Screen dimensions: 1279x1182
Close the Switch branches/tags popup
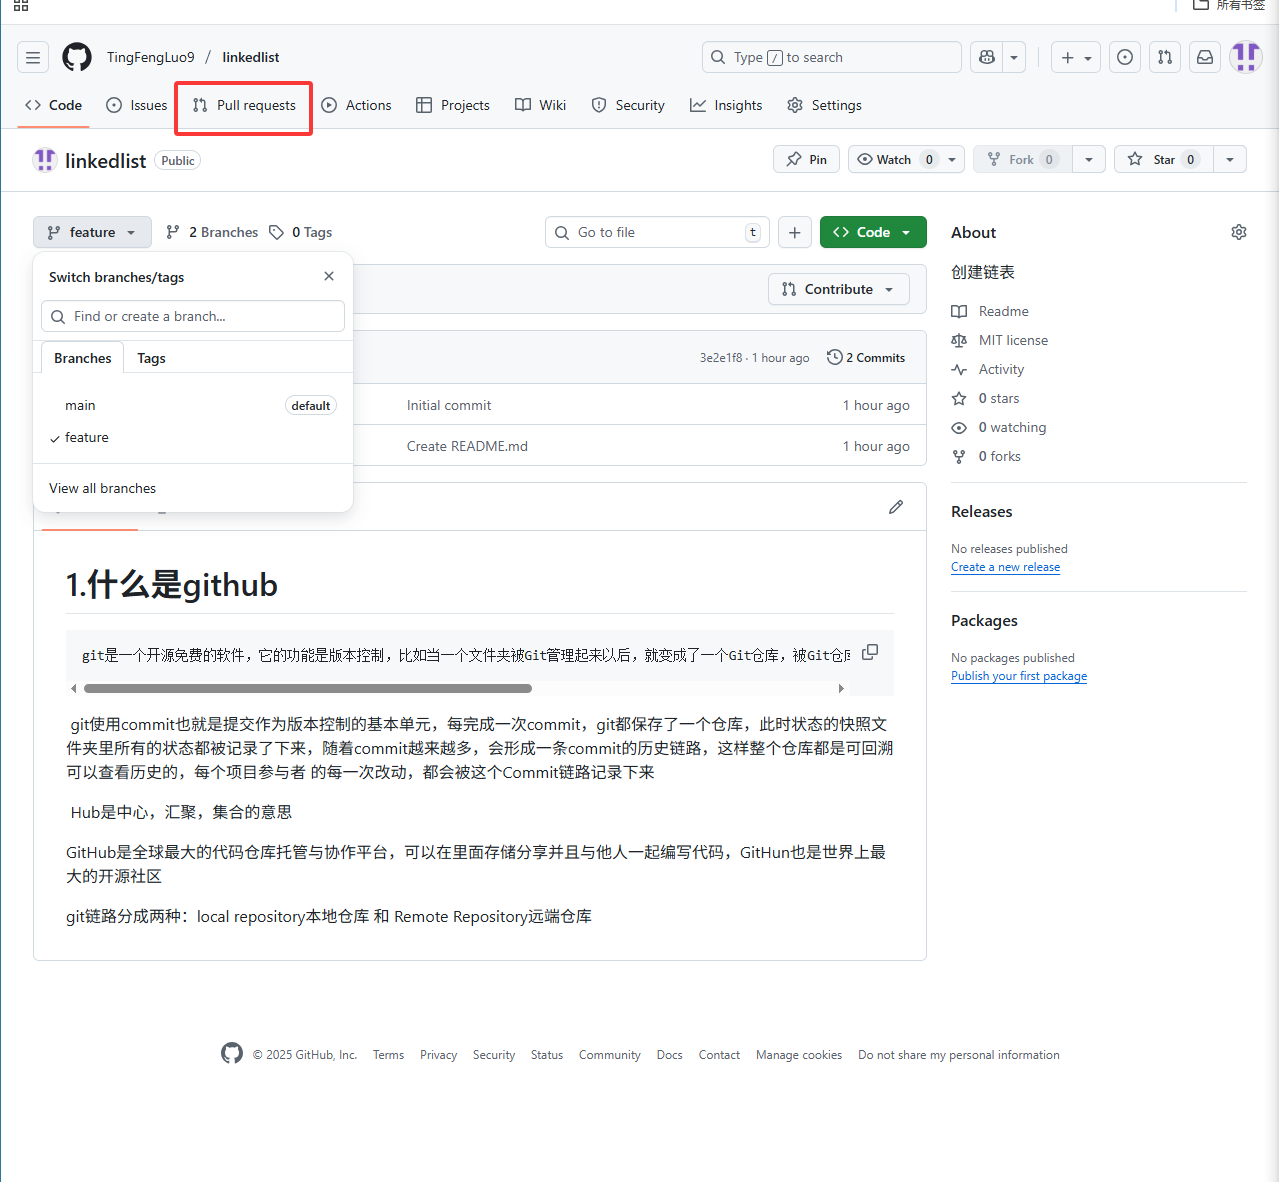(x=329, y=276)
